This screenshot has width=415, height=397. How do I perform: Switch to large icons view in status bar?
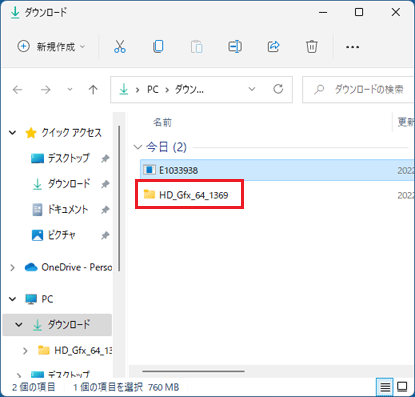click(403, 387)
